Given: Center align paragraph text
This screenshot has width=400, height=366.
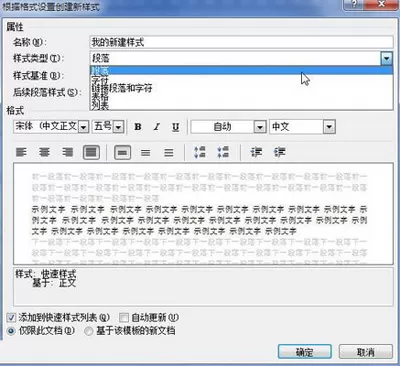Looking at the screenshot, I should [44, 153].
